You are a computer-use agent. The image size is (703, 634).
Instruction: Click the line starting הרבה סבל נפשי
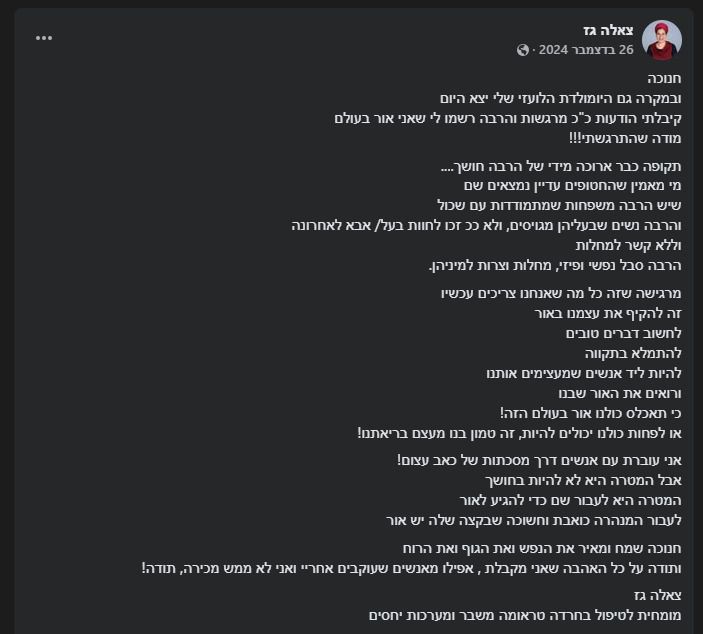coord(555,265)
